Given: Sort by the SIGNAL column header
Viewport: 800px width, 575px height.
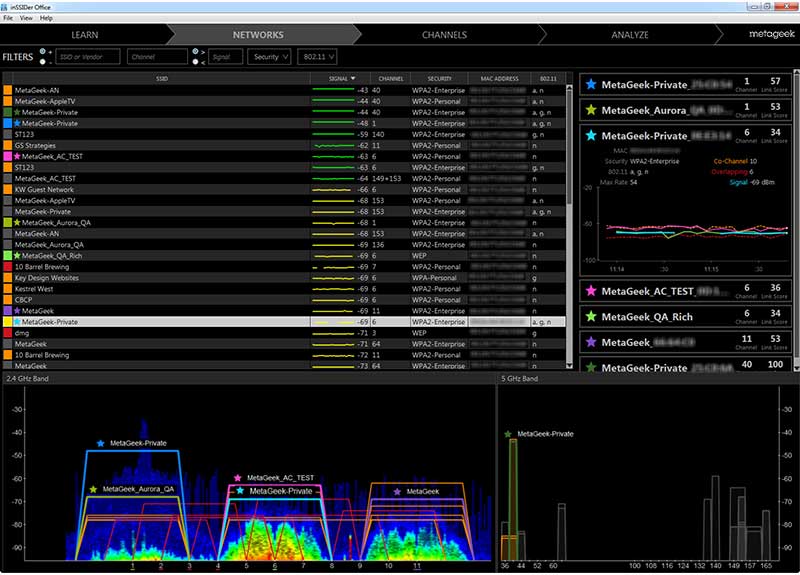Looking at the screenshot, I should pos(338,78).
